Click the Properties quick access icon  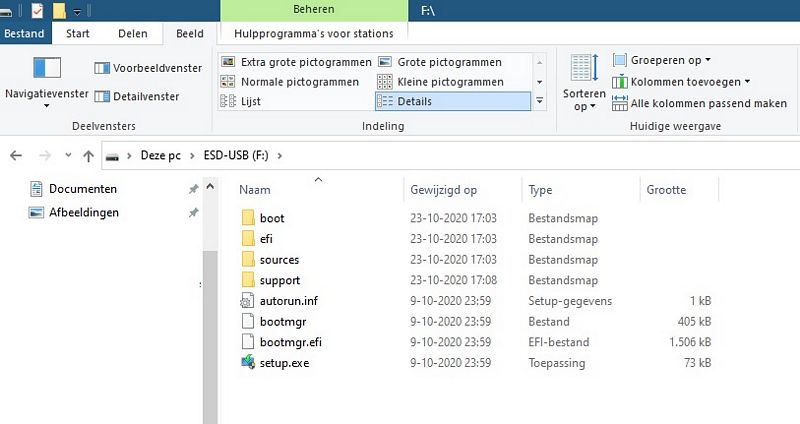click(x=37, y=10)
